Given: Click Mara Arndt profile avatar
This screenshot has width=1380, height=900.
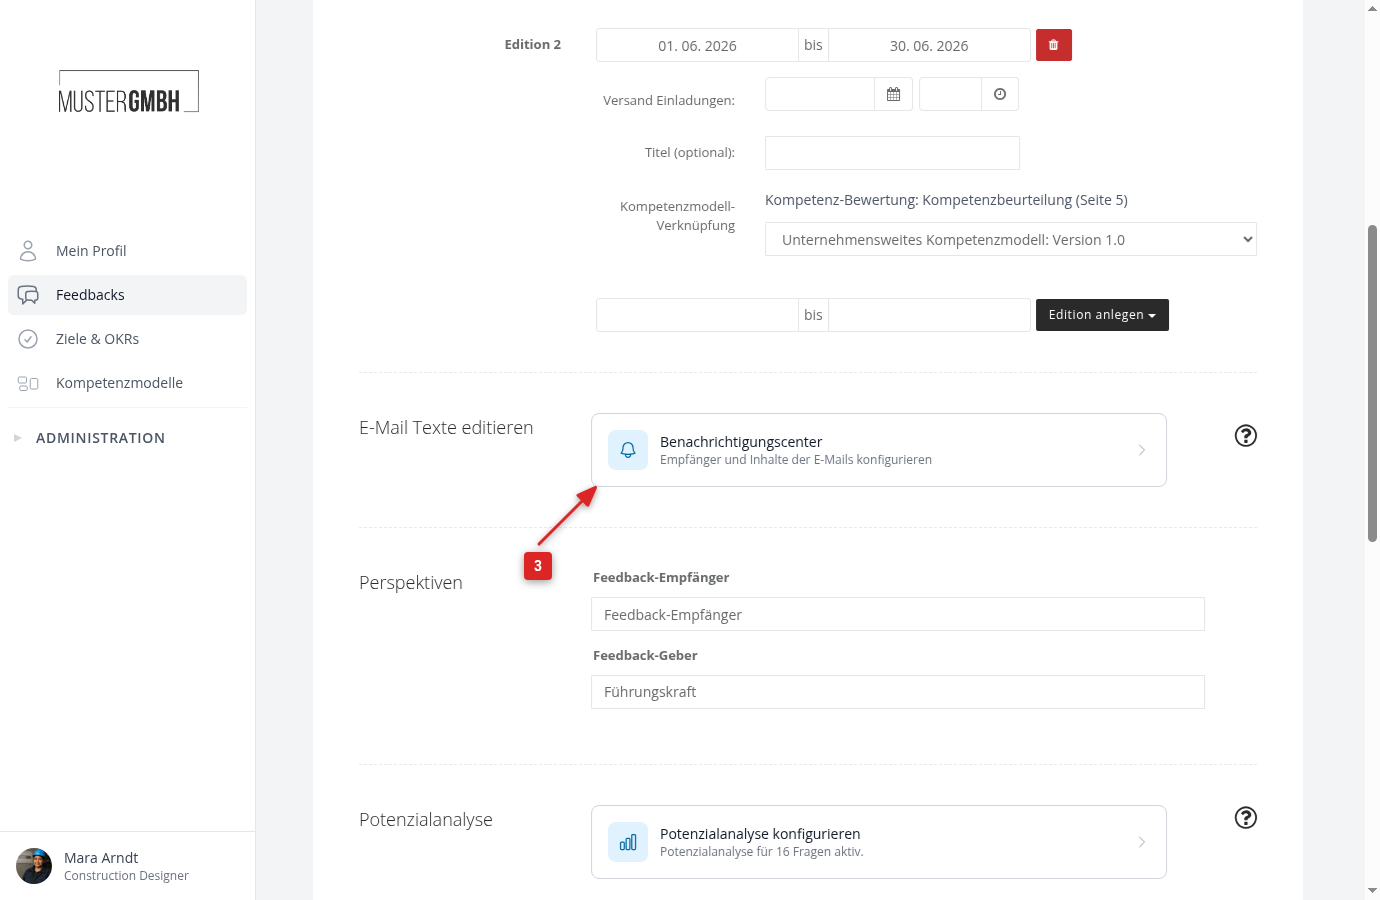Looking at the screenshot, I should tap(34, 866).
